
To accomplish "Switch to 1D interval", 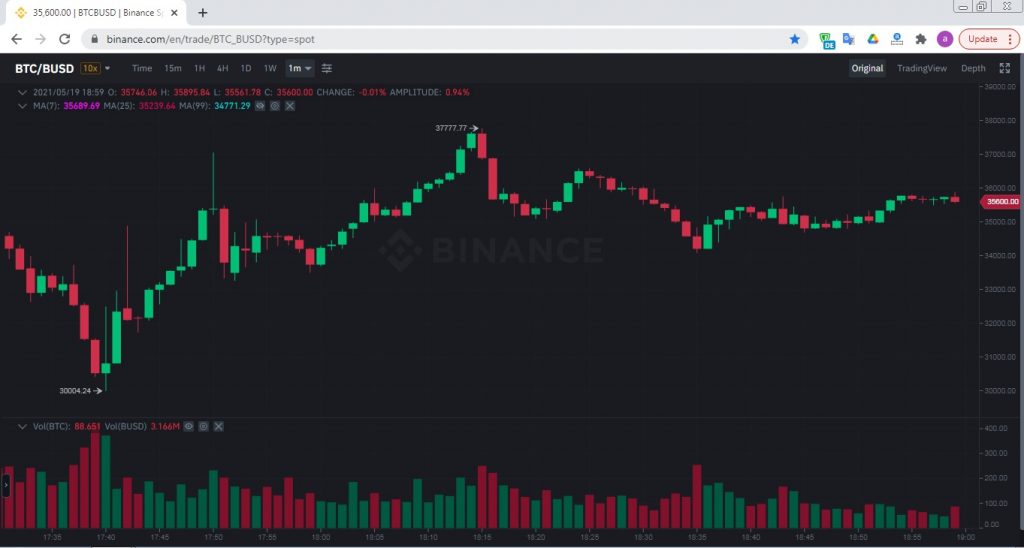I will [x=246, y=69].
